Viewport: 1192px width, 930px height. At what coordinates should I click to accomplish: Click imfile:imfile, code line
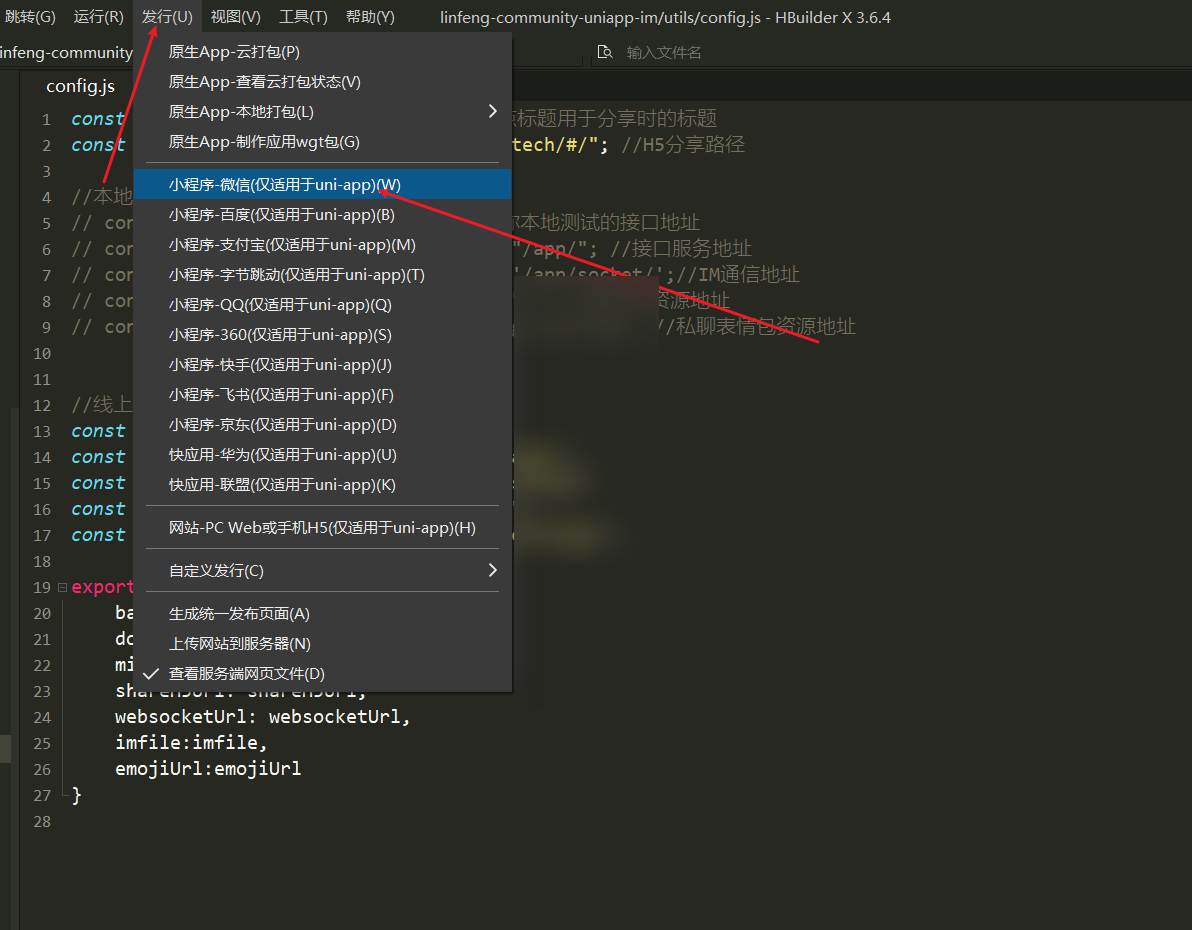point(191,742)
